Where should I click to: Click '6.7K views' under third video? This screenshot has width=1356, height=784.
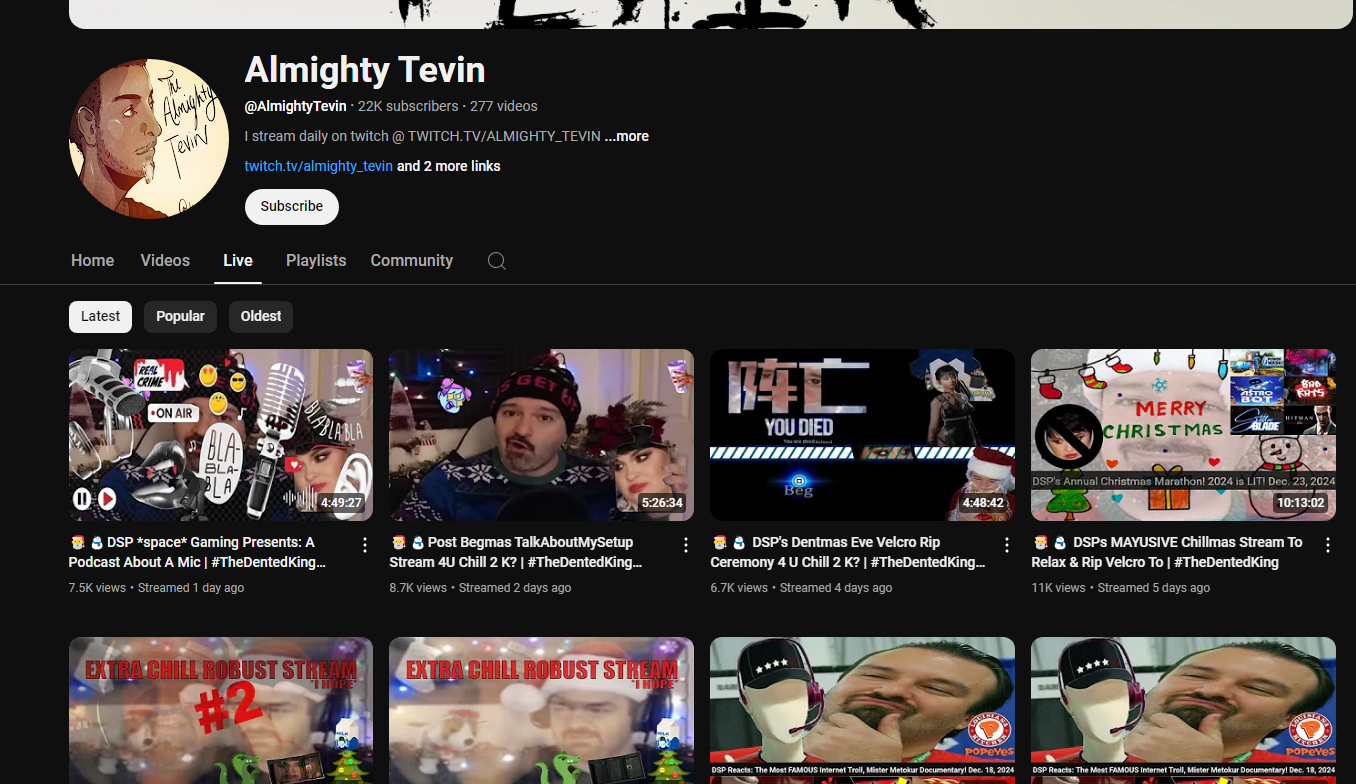739,588
